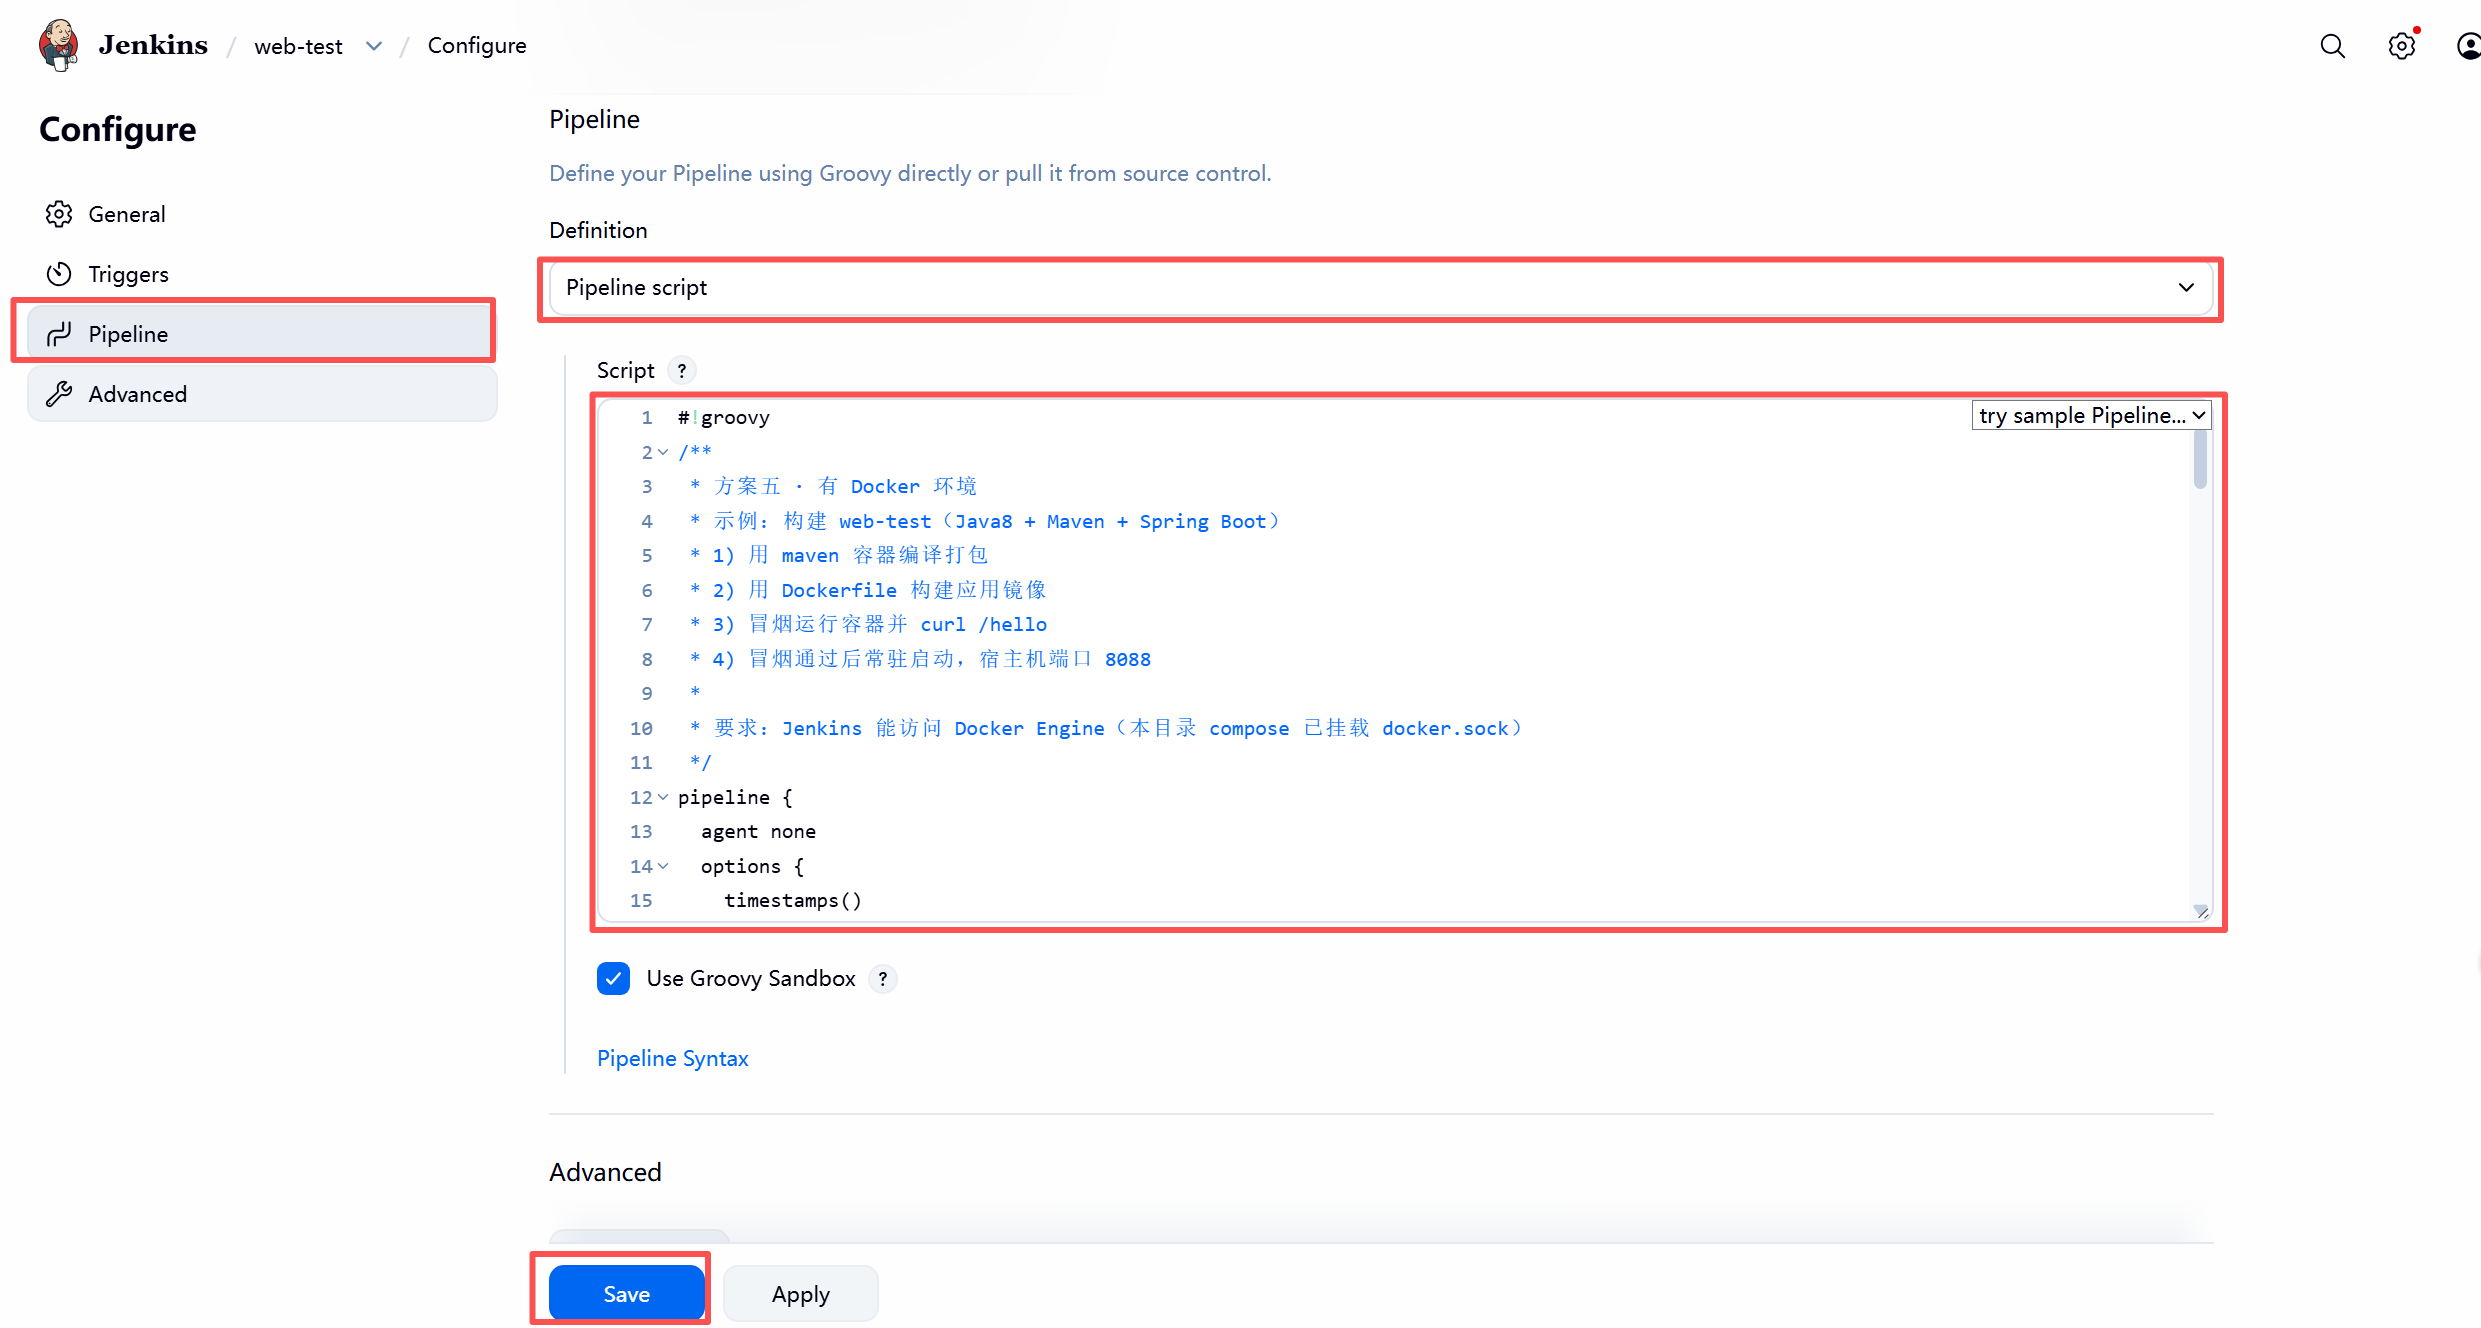Click the Pipeline flow icon in sidebar
This screenshot has width=2481, height=1328.
[x=59, y=334]
